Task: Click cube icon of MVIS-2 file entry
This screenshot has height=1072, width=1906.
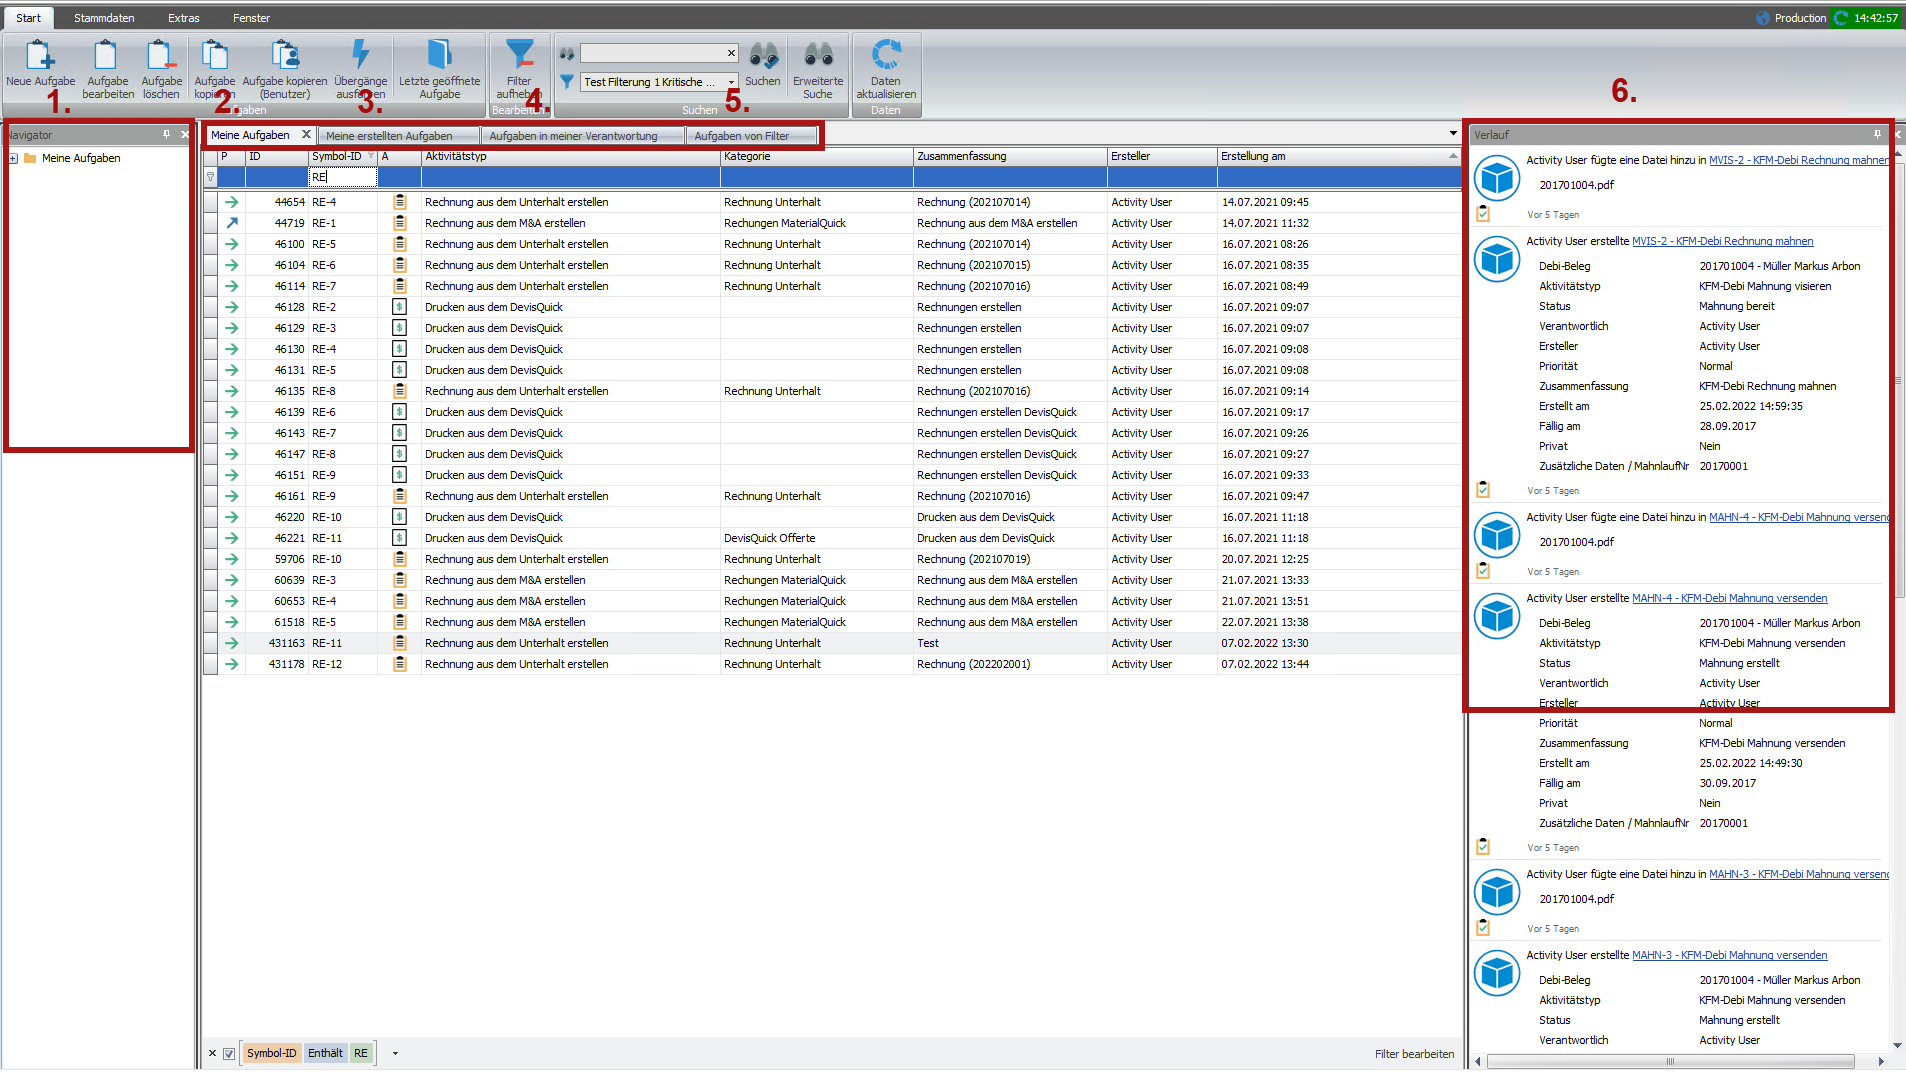Action: (x=1497, y=179)
